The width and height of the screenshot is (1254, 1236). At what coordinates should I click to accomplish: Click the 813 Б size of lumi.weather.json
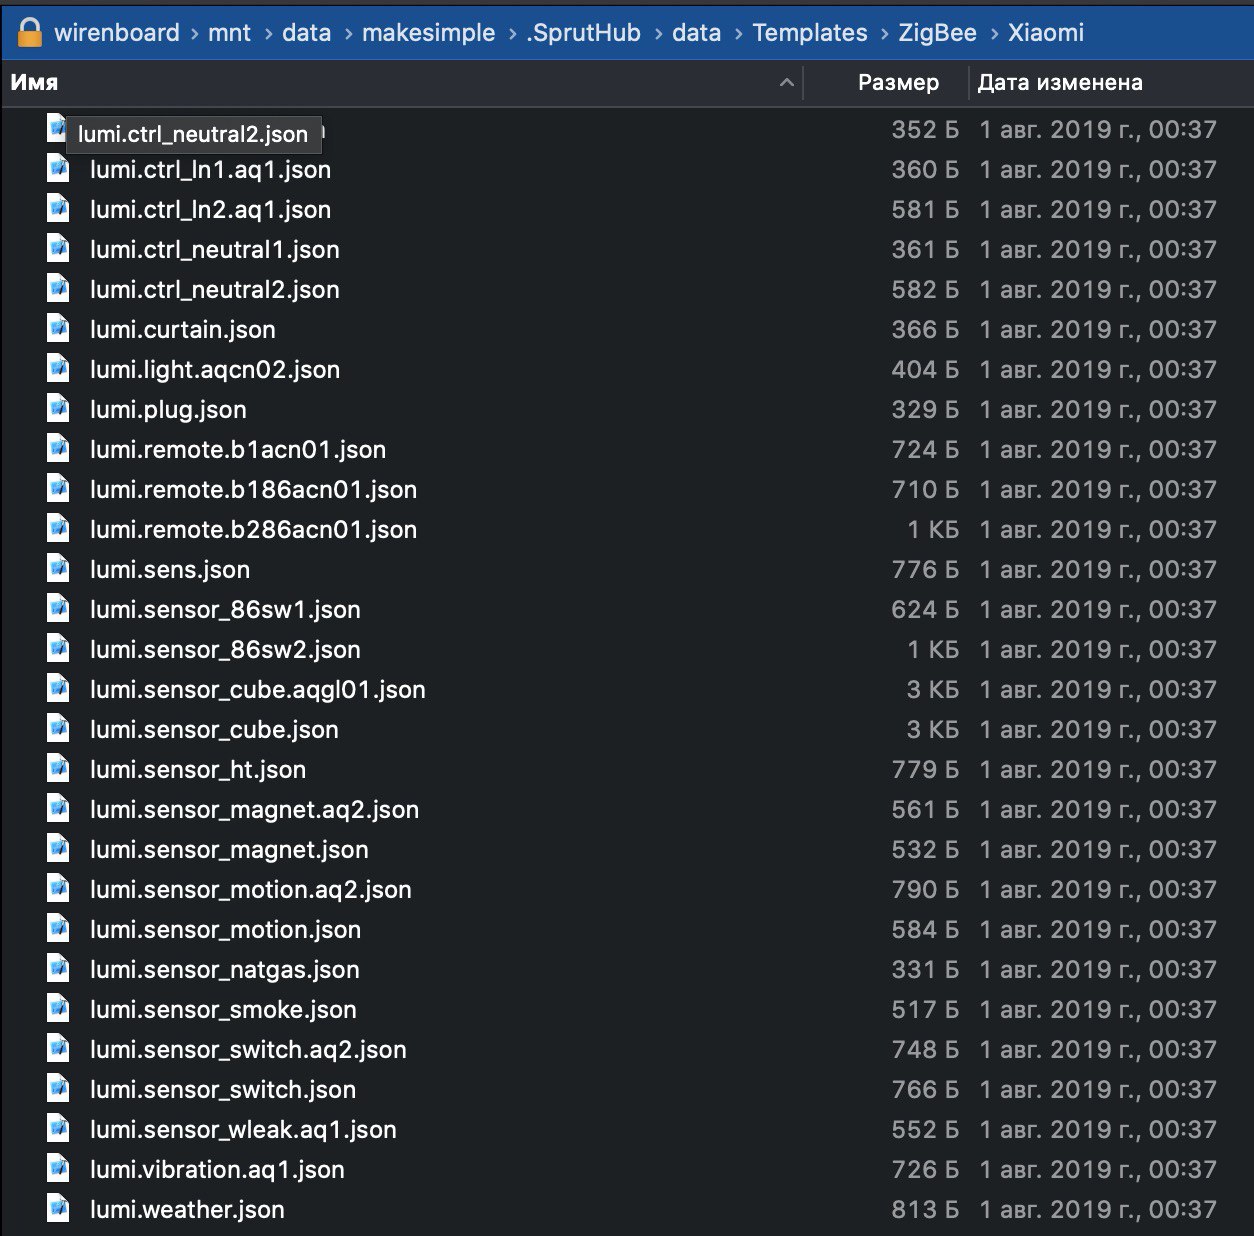tap(925, 1210)
